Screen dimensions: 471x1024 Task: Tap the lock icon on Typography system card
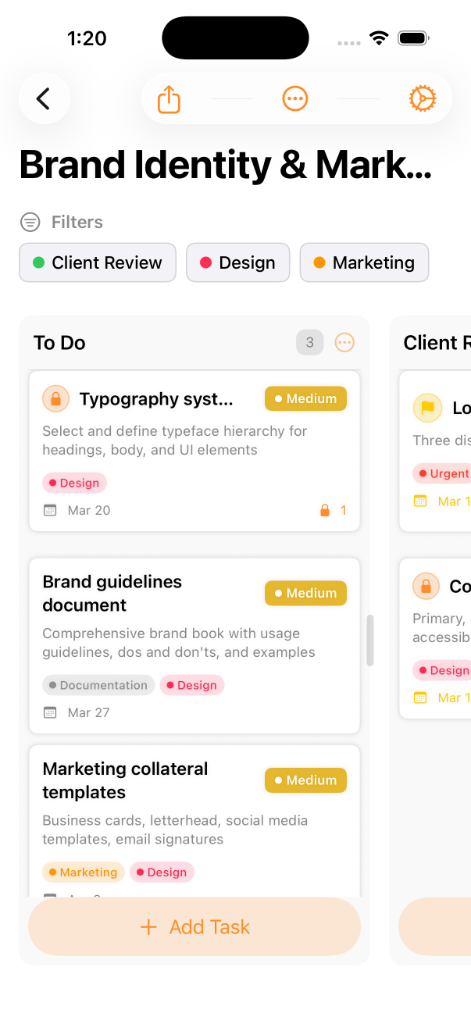tap(56, 398)
